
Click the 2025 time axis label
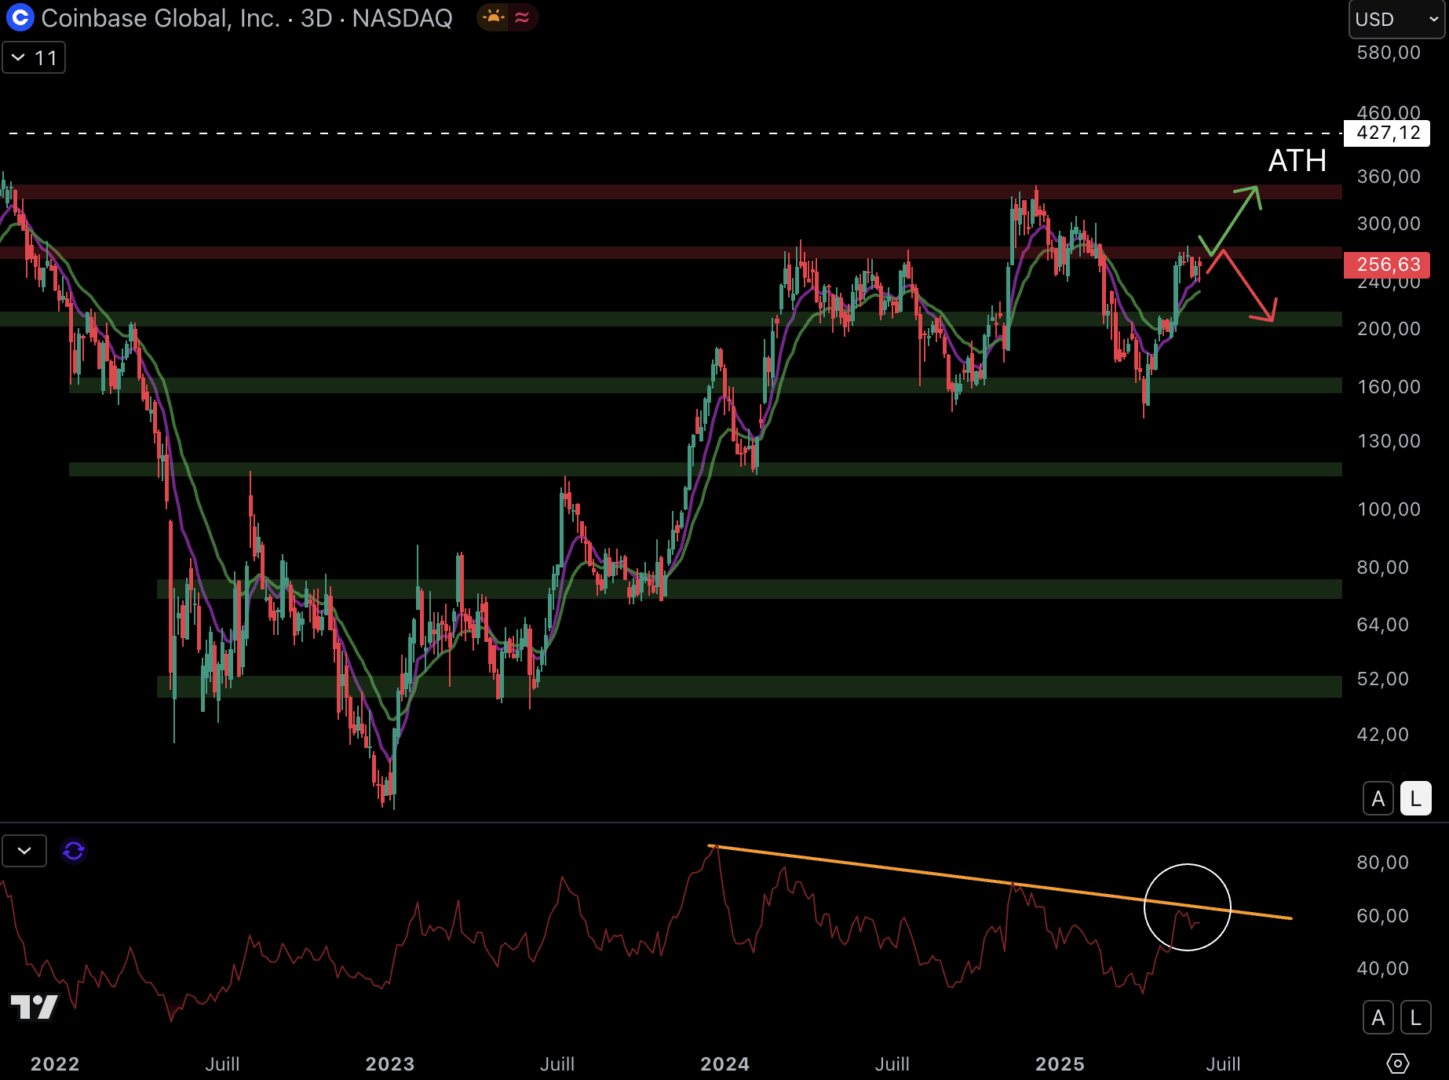coord(1060,1064)
